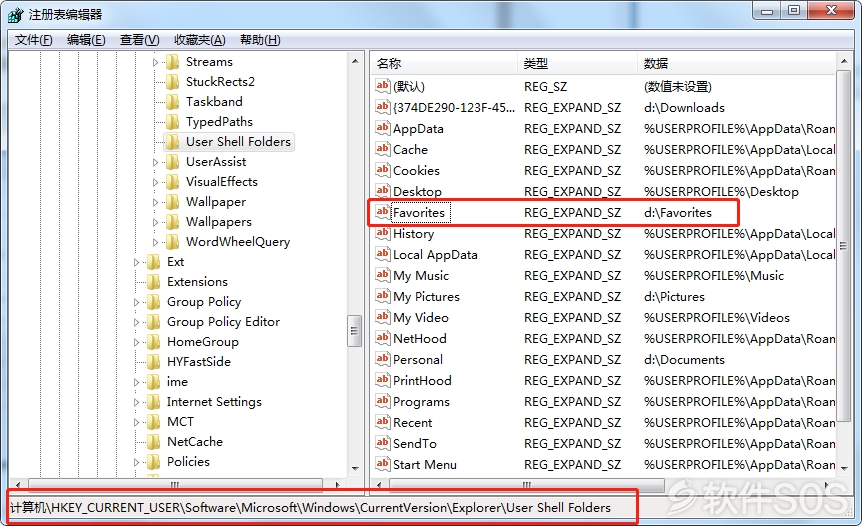Open the 收藏夹(A) menu
Image resolution: width=862 pixels, height=526 pixels.
point(200,40)
